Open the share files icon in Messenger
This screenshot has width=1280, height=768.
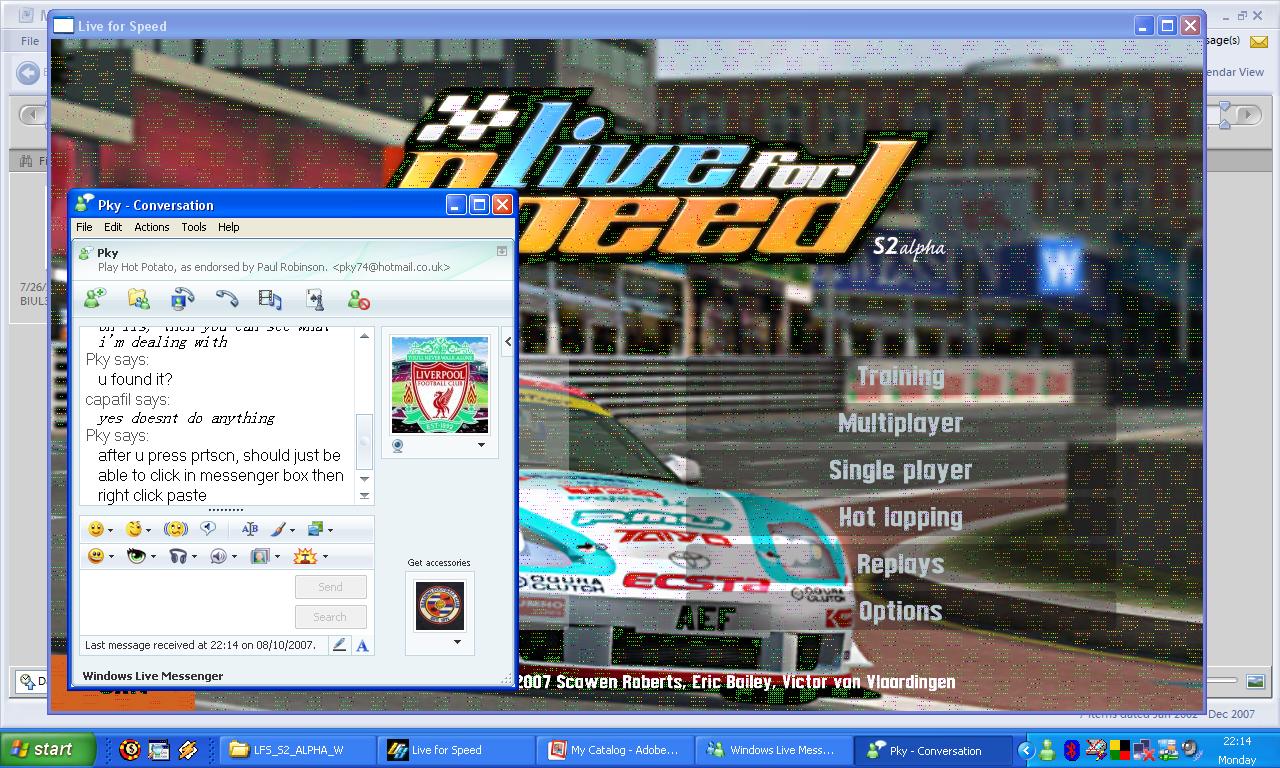point(139,298)
